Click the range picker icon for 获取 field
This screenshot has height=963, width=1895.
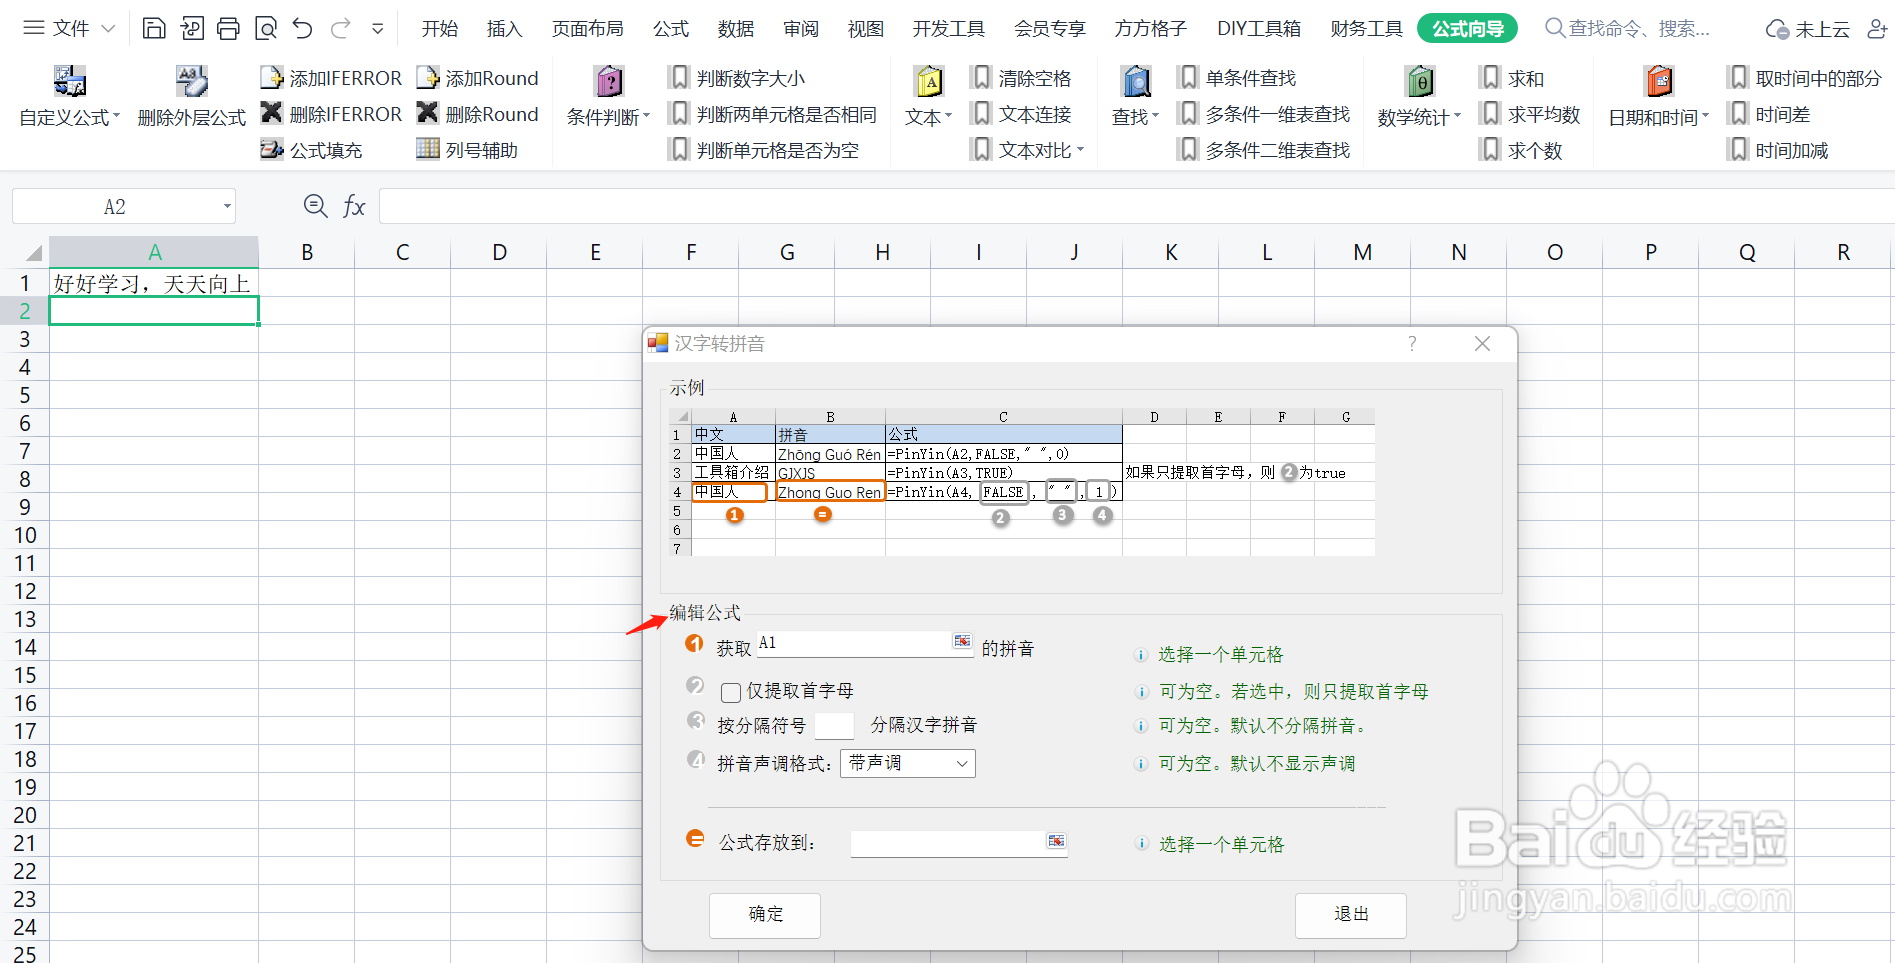962,641
